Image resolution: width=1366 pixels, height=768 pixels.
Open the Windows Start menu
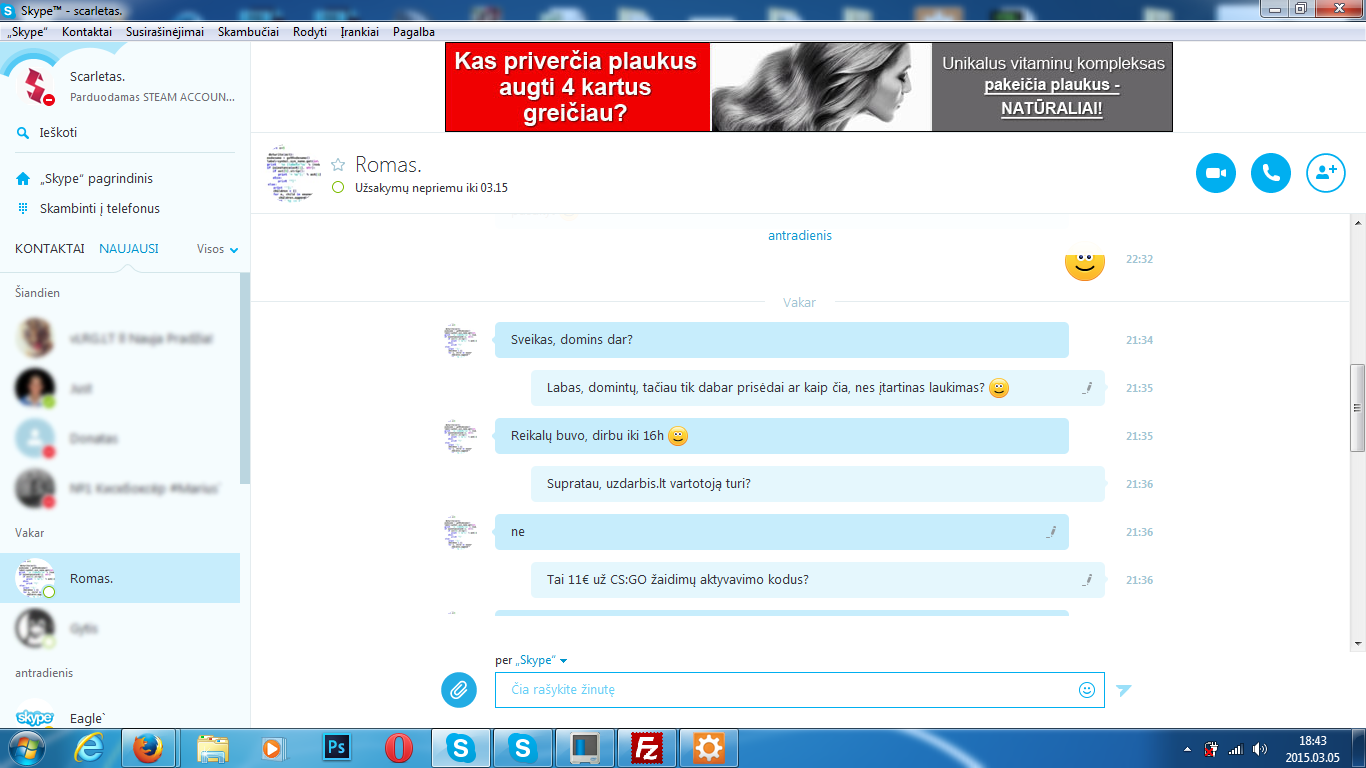[x=25, y=748]
